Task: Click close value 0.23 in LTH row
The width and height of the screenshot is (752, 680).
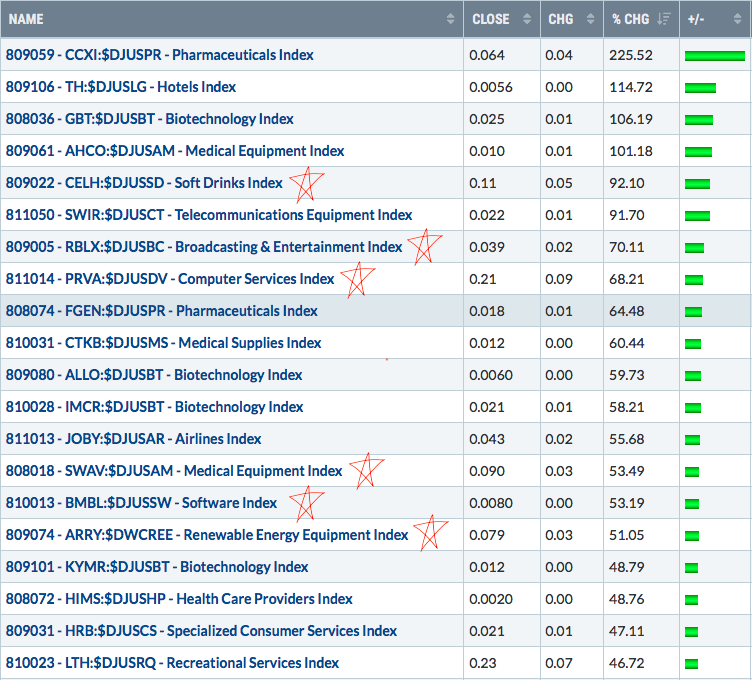Action: click(x=482, y=663)
